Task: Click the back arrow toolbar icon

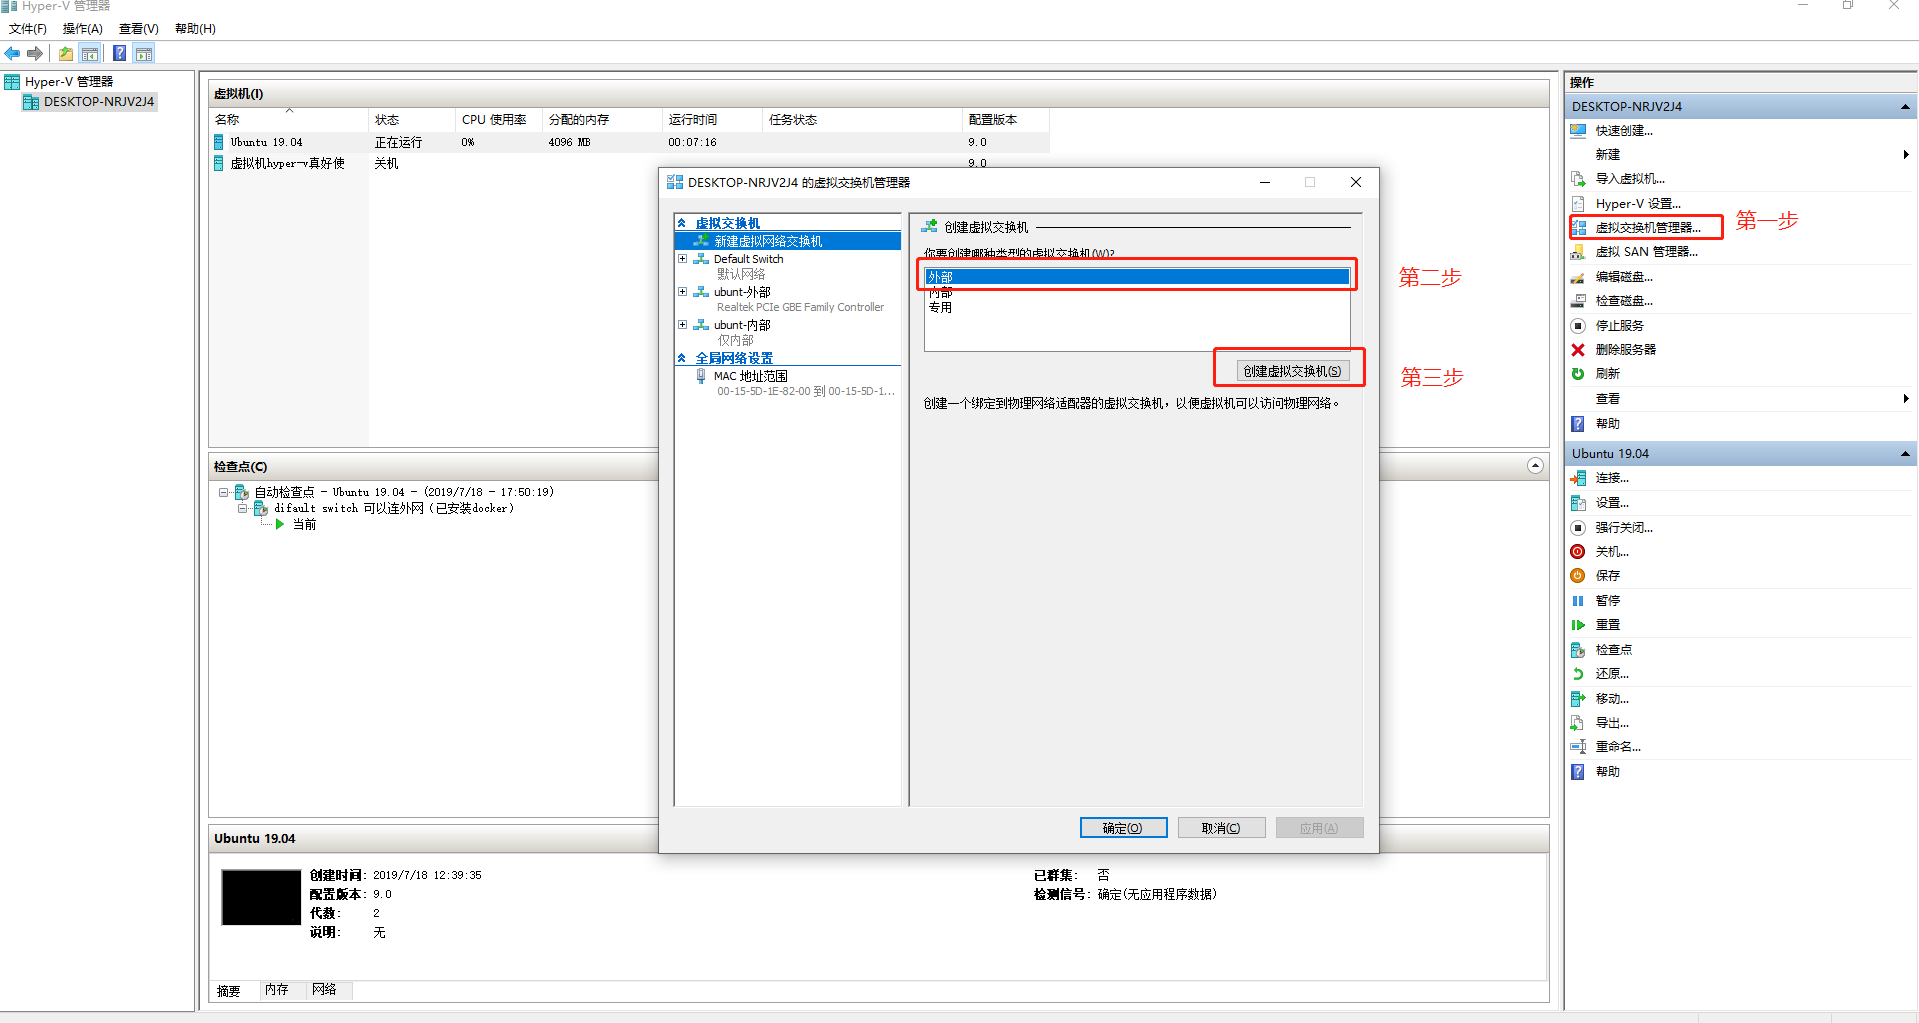Action: (13, 54)
